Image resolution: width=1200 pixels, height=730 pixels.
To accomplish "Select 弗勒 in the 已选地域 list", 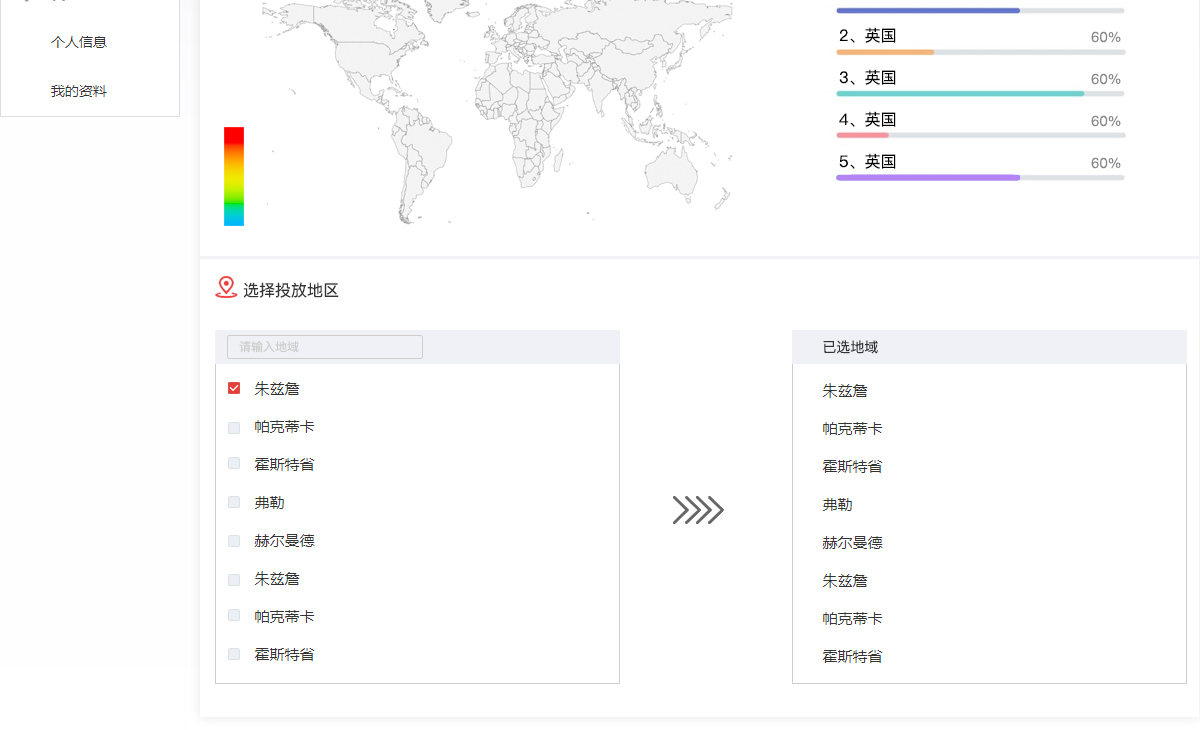I will 838,505.
